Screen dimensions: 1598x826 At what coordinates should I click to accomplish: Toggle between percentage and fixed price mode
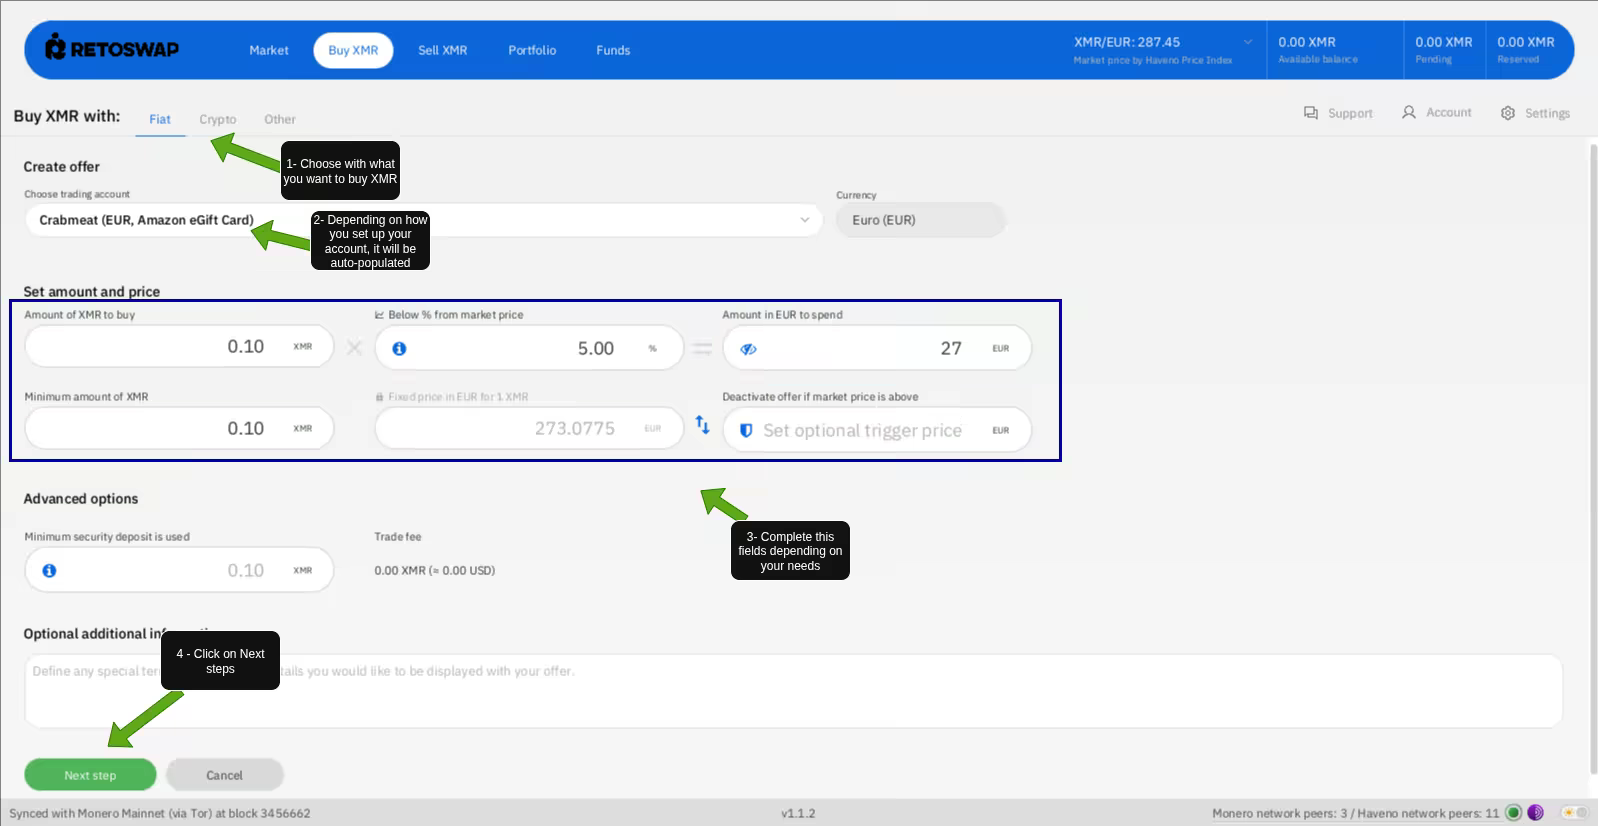coord(703,426)
